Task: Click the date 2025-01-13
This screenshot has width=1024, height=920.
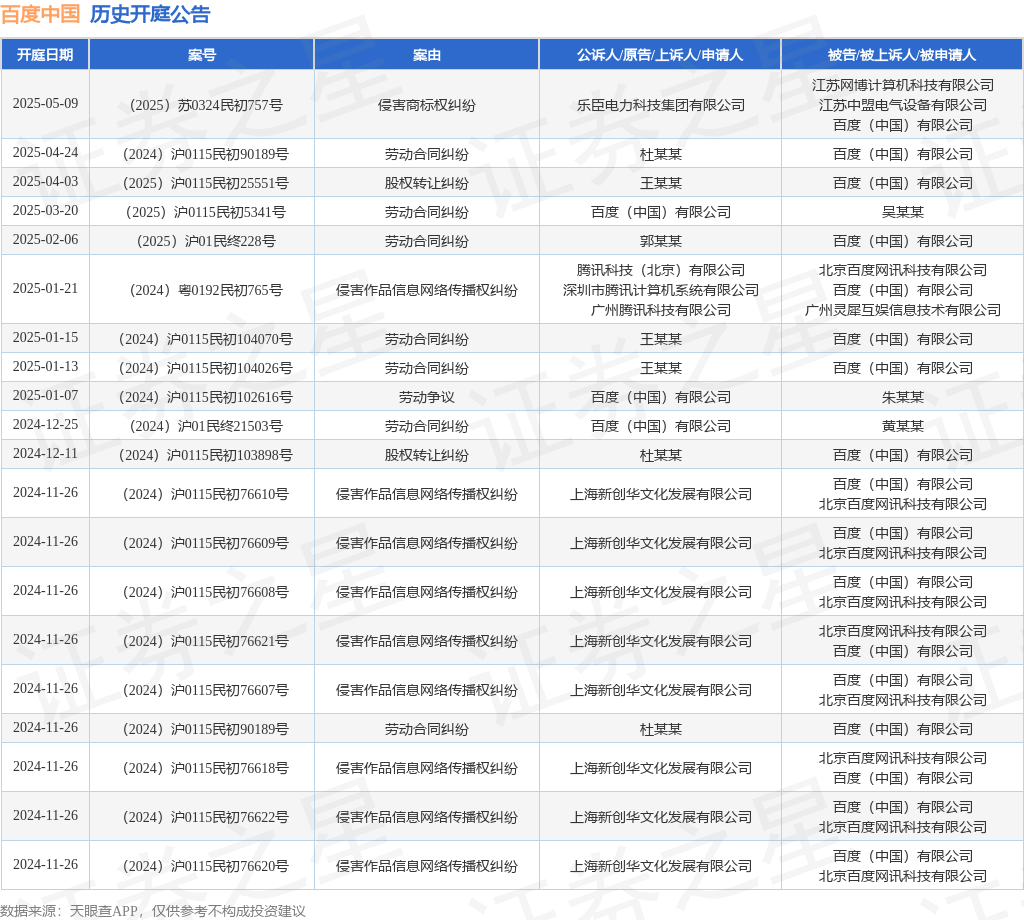Action: tap(46, 366)
